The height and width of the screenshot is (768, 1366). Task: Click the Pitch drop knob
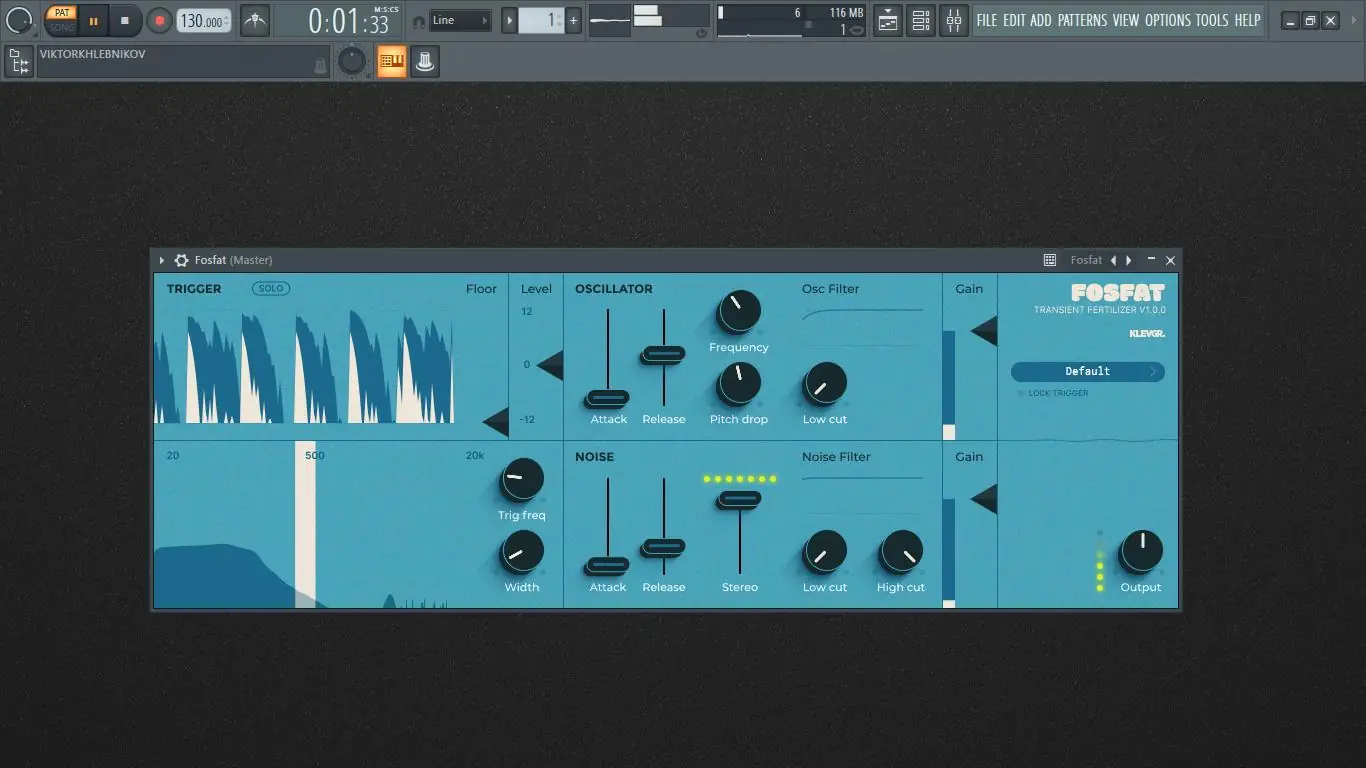(738, 383)
